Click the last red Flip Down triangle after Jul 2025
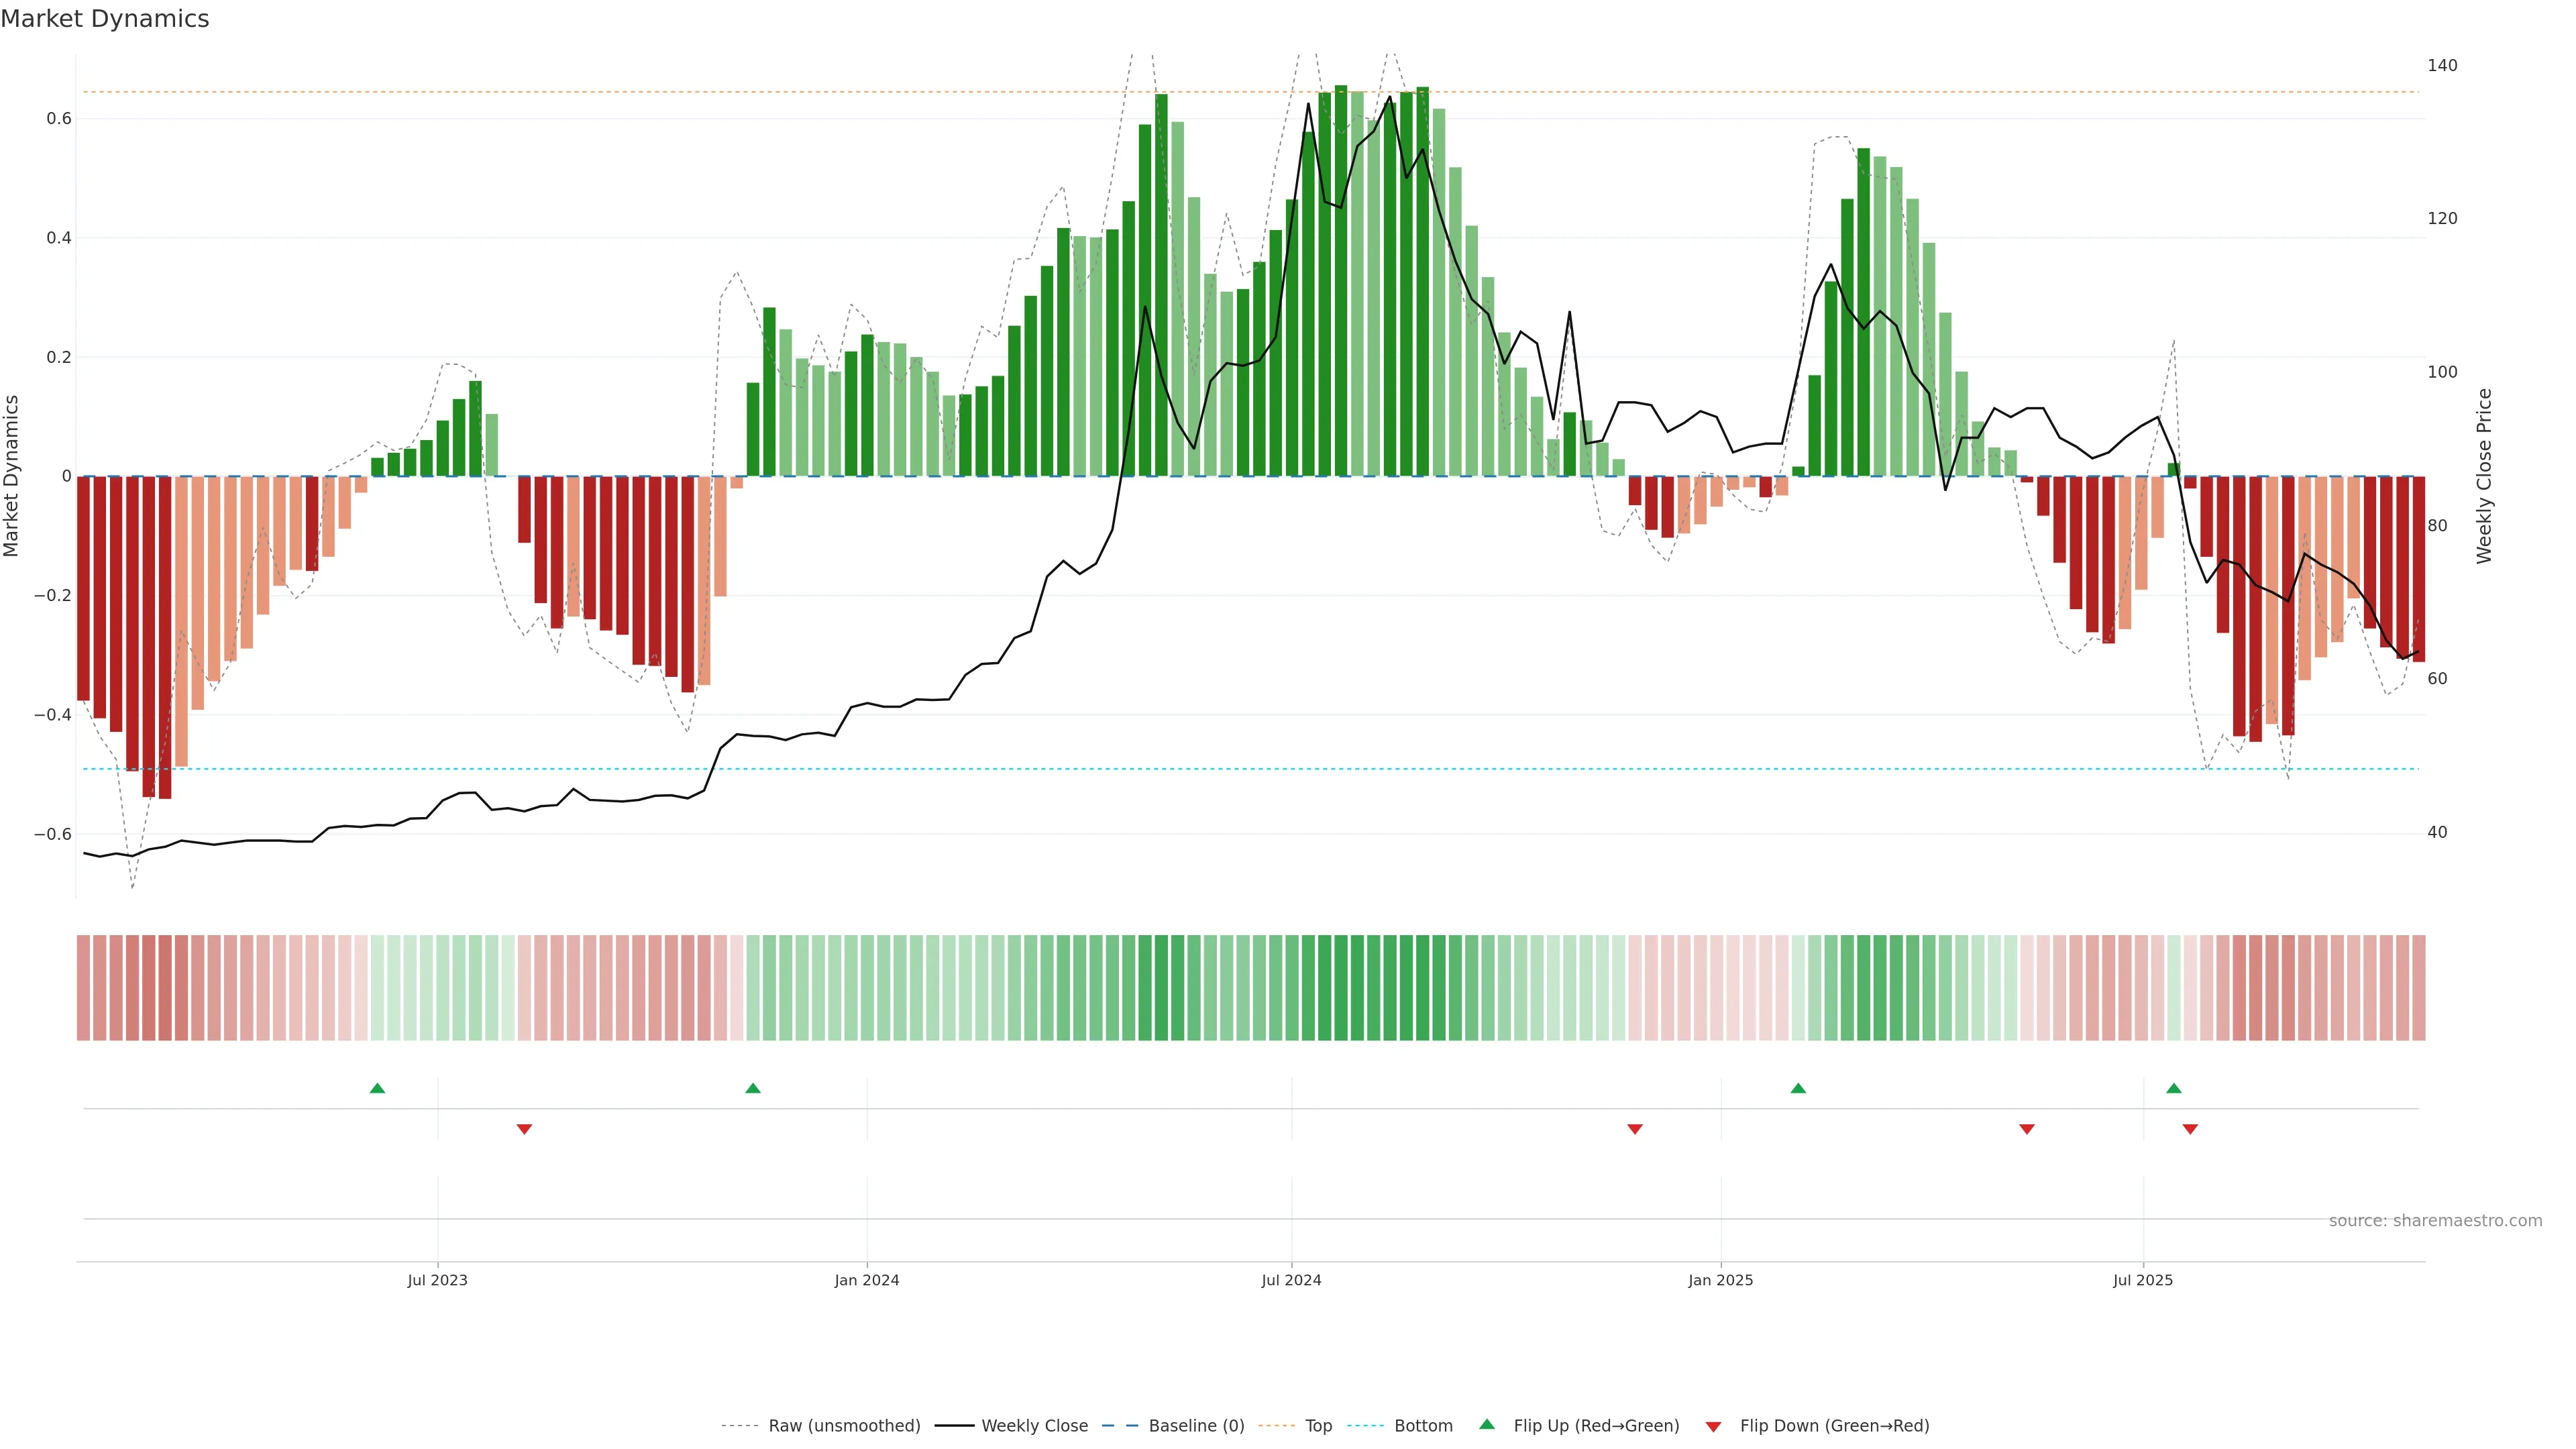The height and width of the screenshot is (1449, 2576). pos(2190,1129)
